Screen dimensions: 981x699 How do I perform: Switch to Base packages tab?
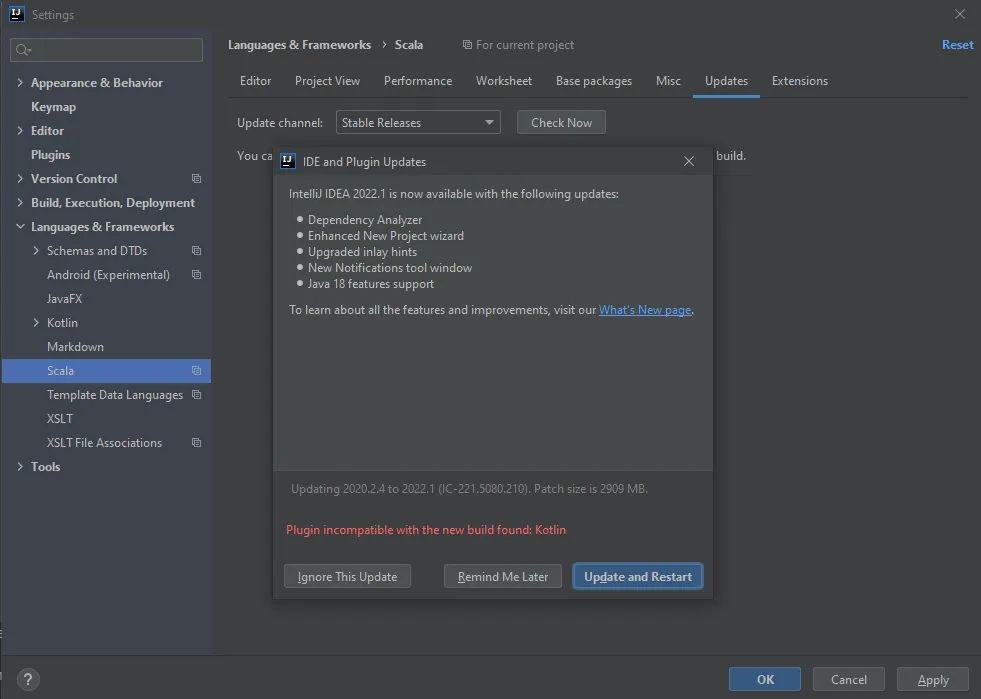594,81
